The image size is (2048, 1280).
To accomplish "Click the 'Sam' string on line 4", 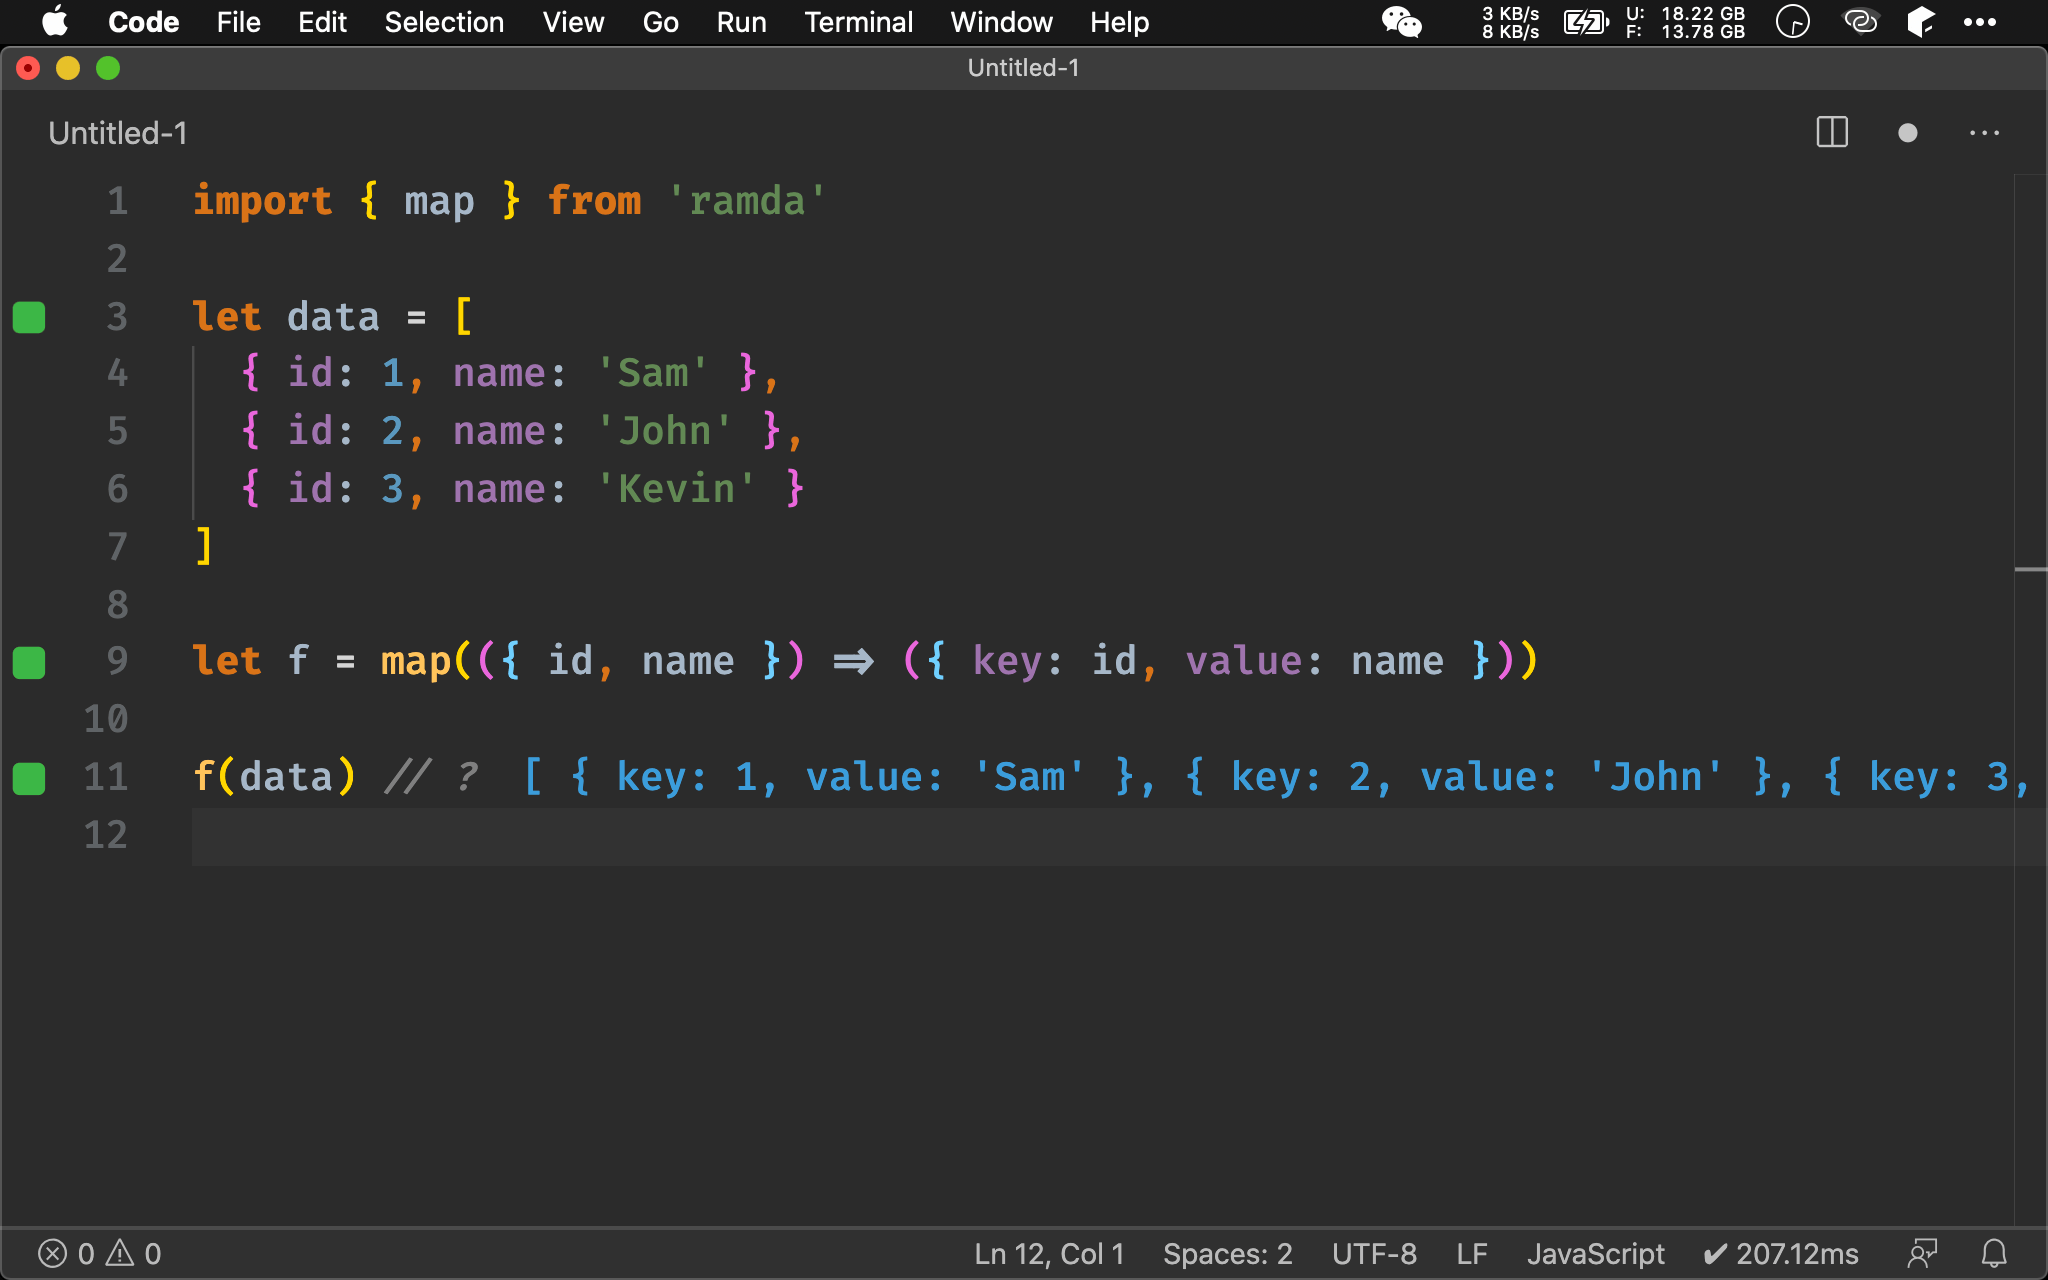I will tap(652, 373).
